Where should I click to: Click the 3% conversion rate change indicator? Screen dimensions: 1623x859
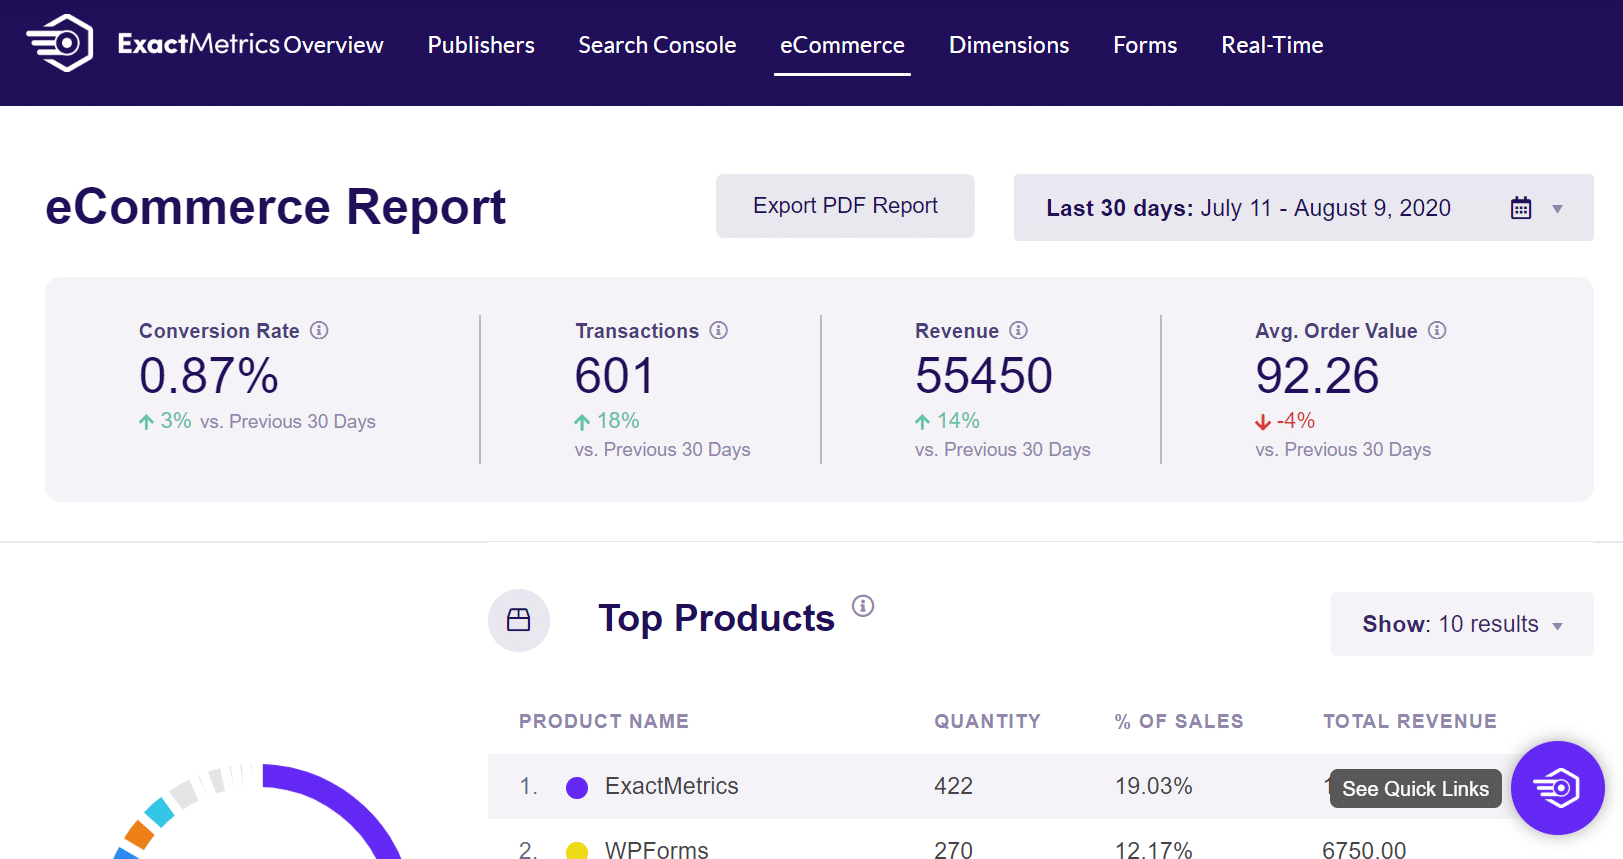(165, 421)
